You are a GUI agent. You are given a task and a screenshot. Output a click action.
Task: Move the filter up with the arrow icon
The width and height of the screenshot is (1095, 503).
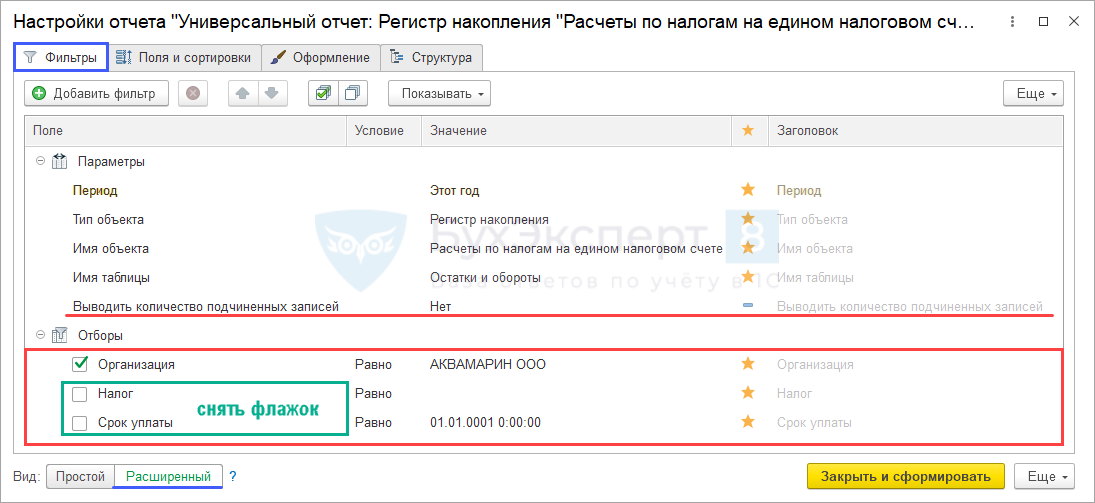(243, 94)
